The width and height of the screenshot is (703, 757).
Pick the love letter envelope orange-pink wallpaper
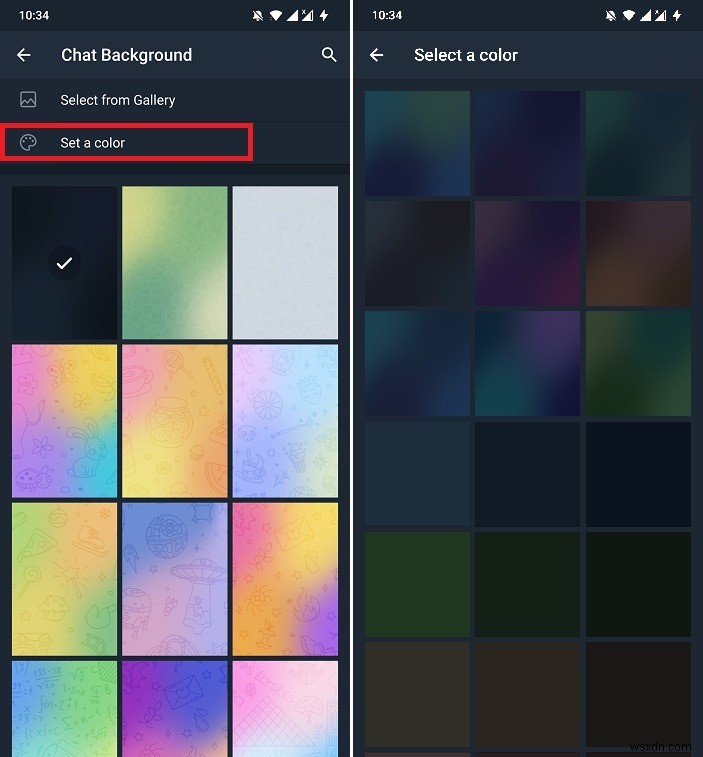(x=285, y=579)
